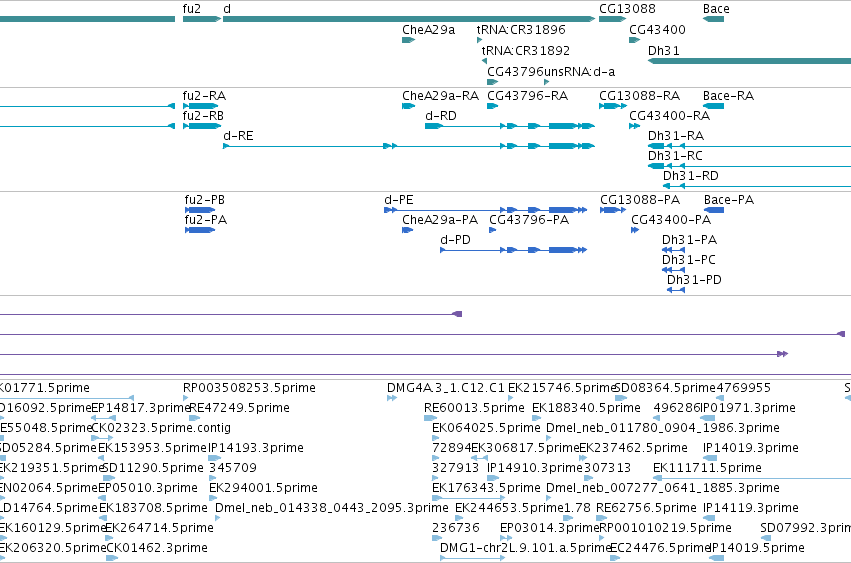Select the CK02323.5prime.contig EST label
This screenshot has height=563, width=851.
point(161,428)
